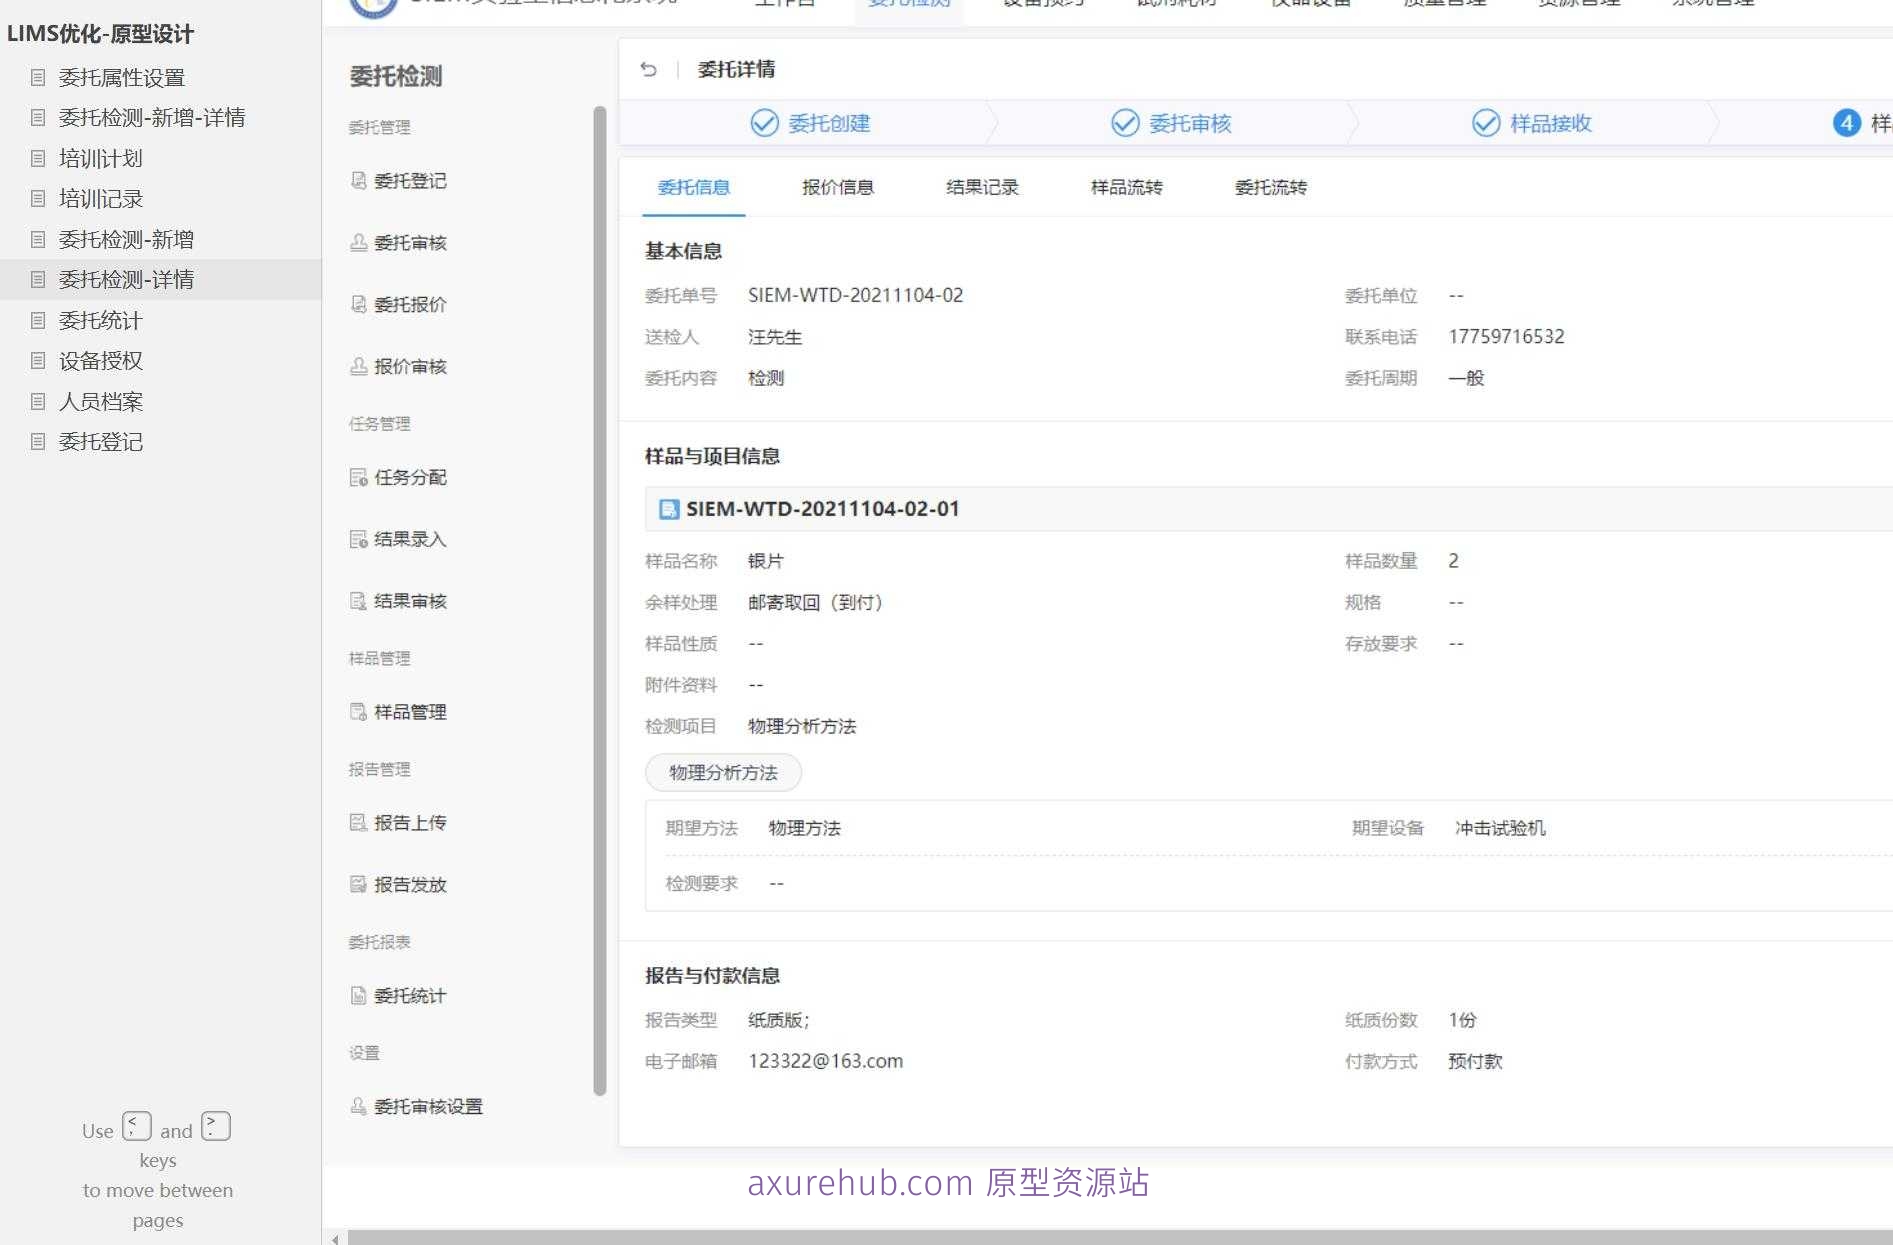Image resolution: width=1893 pixels, height=1245 pixels.
Task: Open 任务分配 under 任务管理
Action: 410,478
